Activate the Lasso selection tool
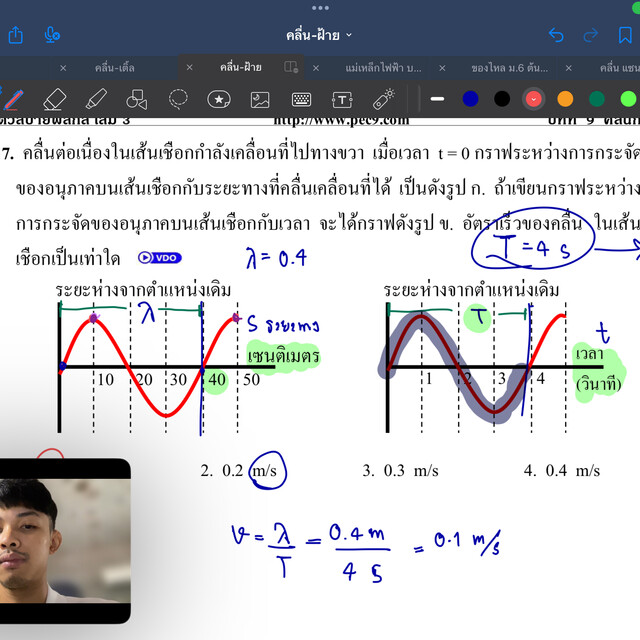 point(178,99)
